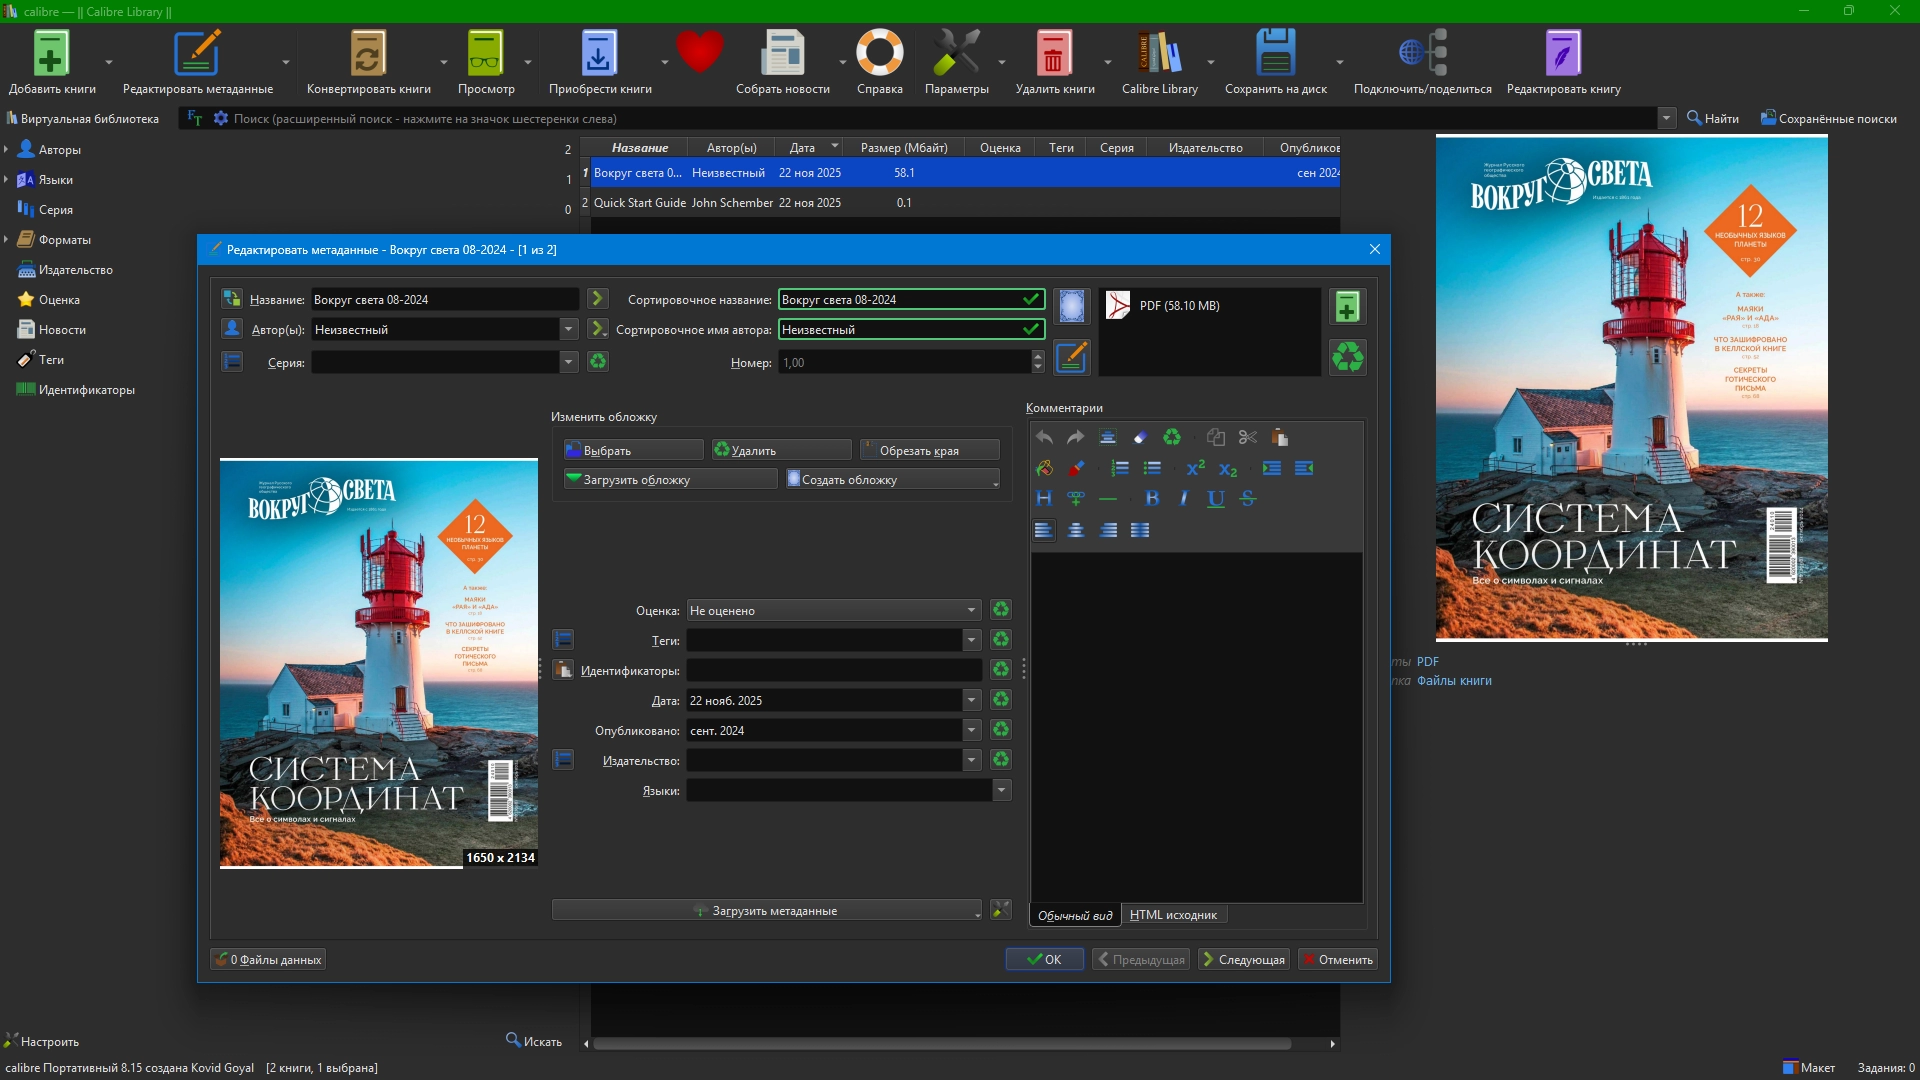Image resolution: width=1920 pixels, height=1080 pixels.
Task: Open the Оценка rating dropdown
Action: [971, 610]
